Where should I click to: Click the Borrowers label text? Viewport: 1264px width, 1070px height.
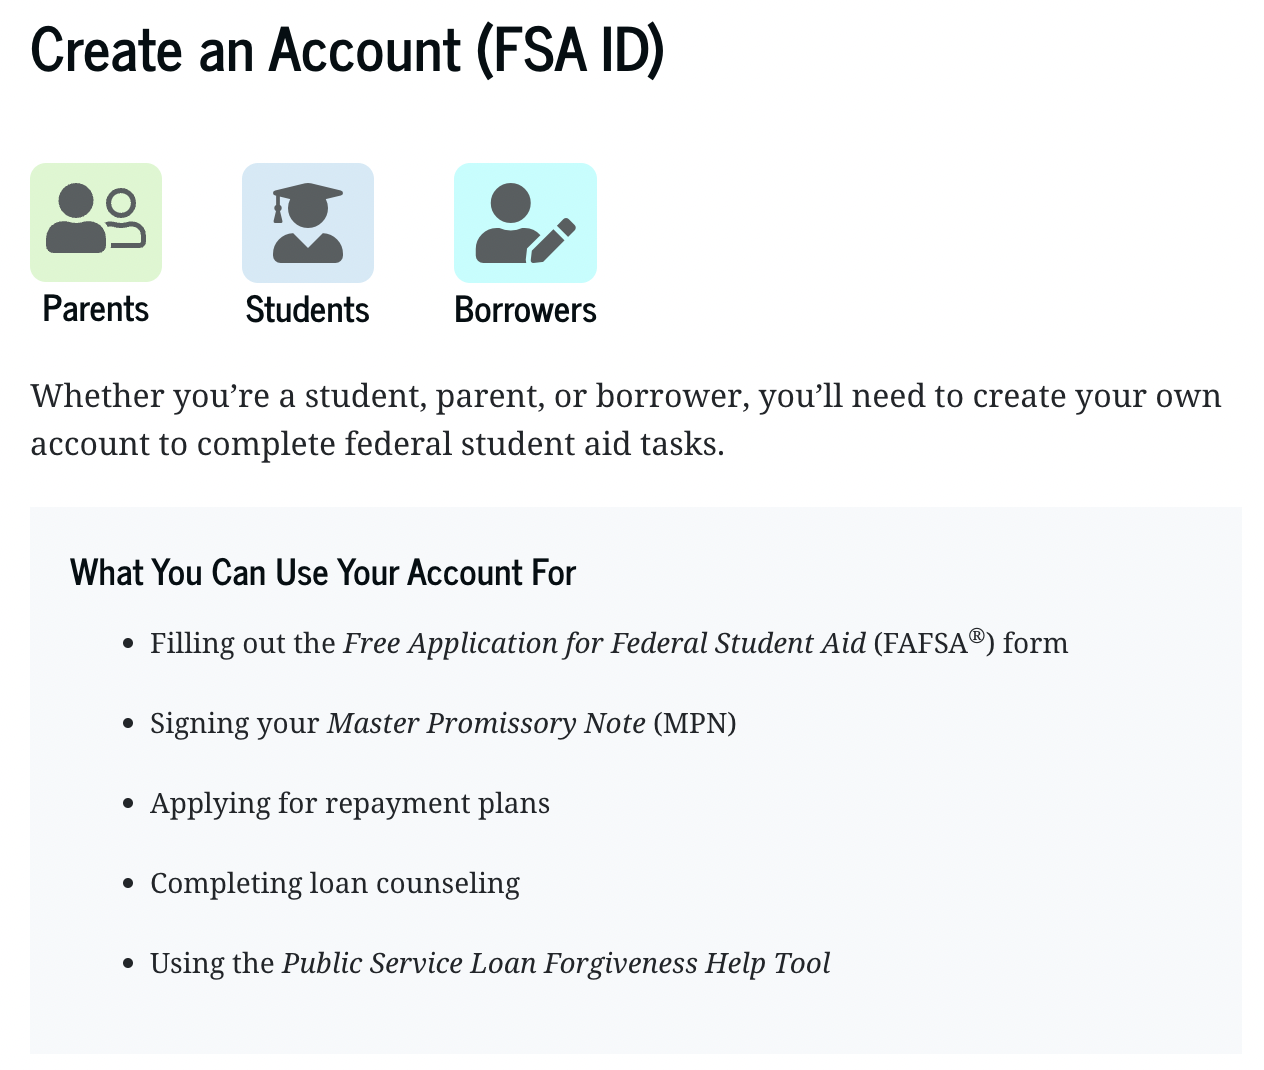[525, 309]
